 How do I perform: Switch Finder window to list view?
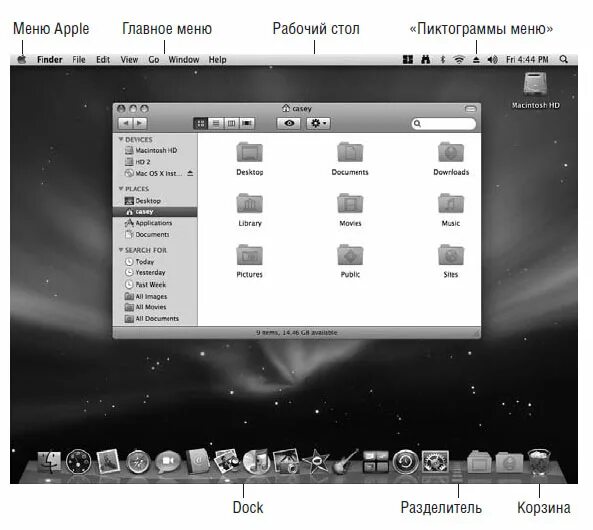click(x=216, y=123)
